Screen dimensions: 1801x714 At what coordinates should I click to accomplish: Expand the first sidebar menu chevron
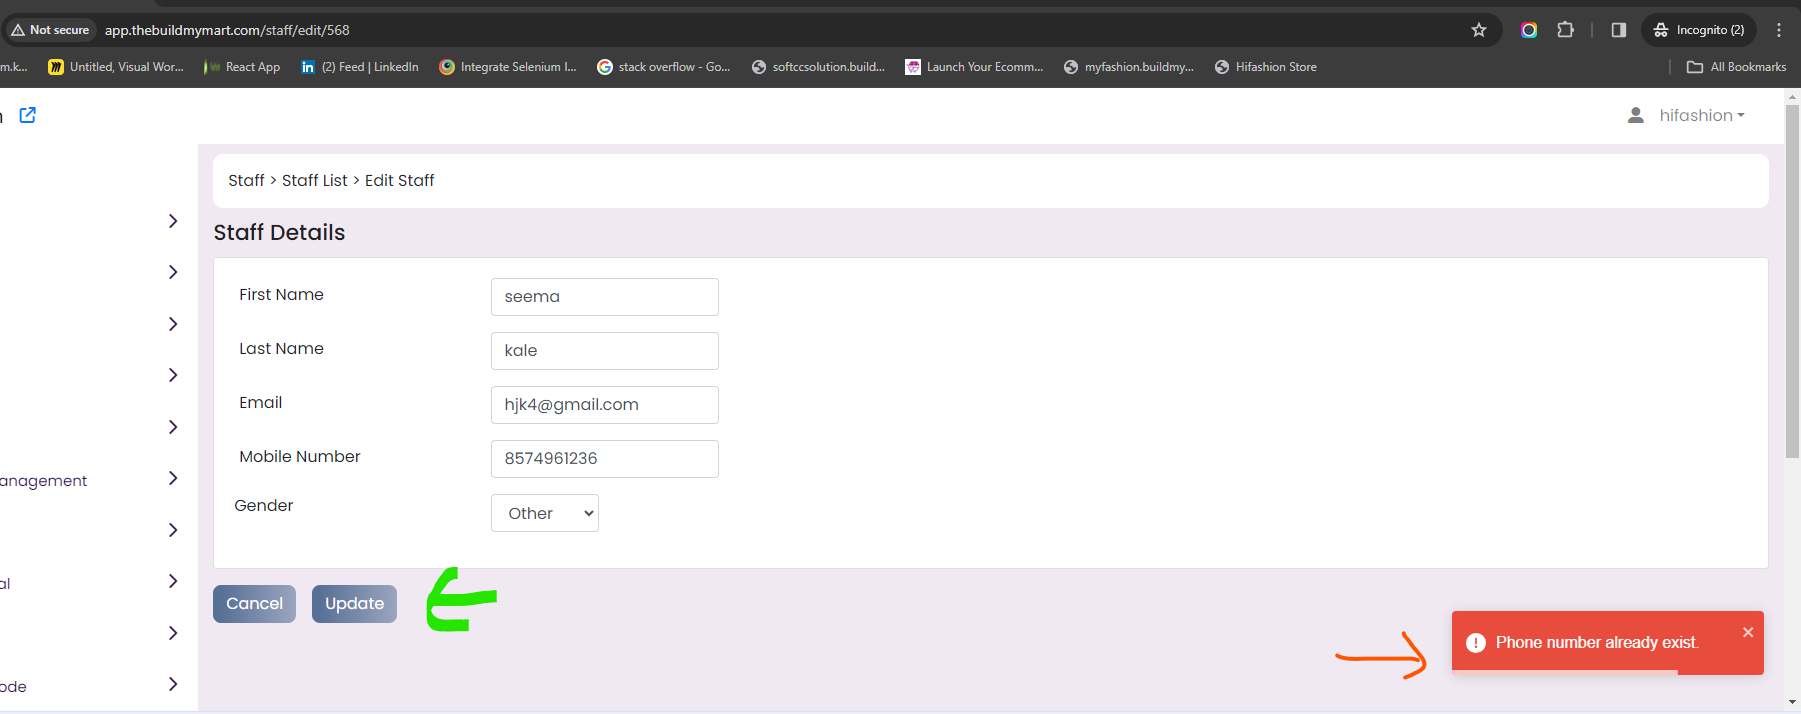tap(173, 221)
